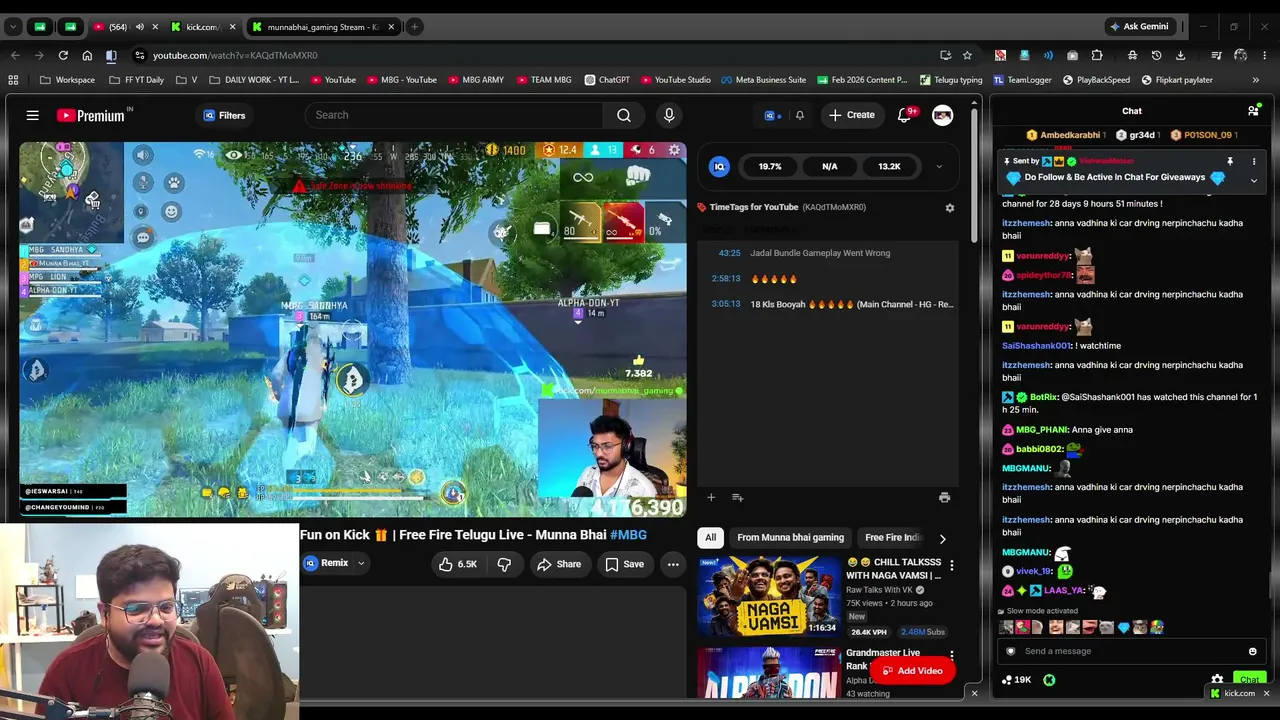Click Ask Gemini in the browser
Image resolution: width=1280 pixels, height=720 pixels.
click(x=1138, y=27)
